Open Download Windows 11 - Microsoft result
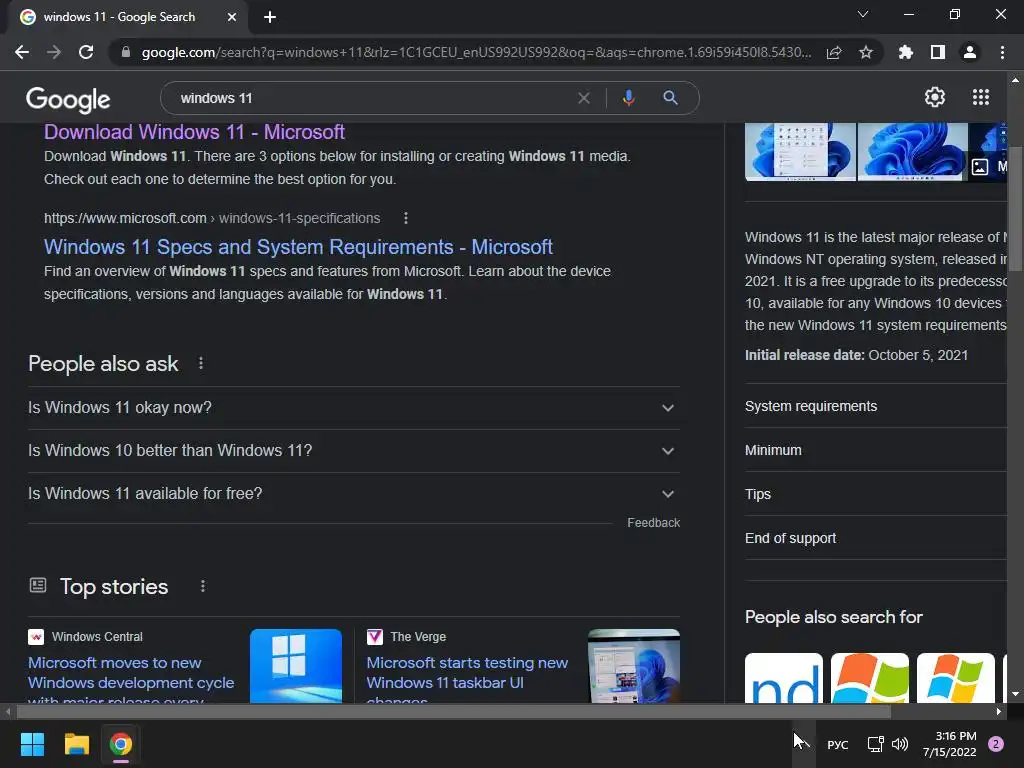 coord(194,132)
